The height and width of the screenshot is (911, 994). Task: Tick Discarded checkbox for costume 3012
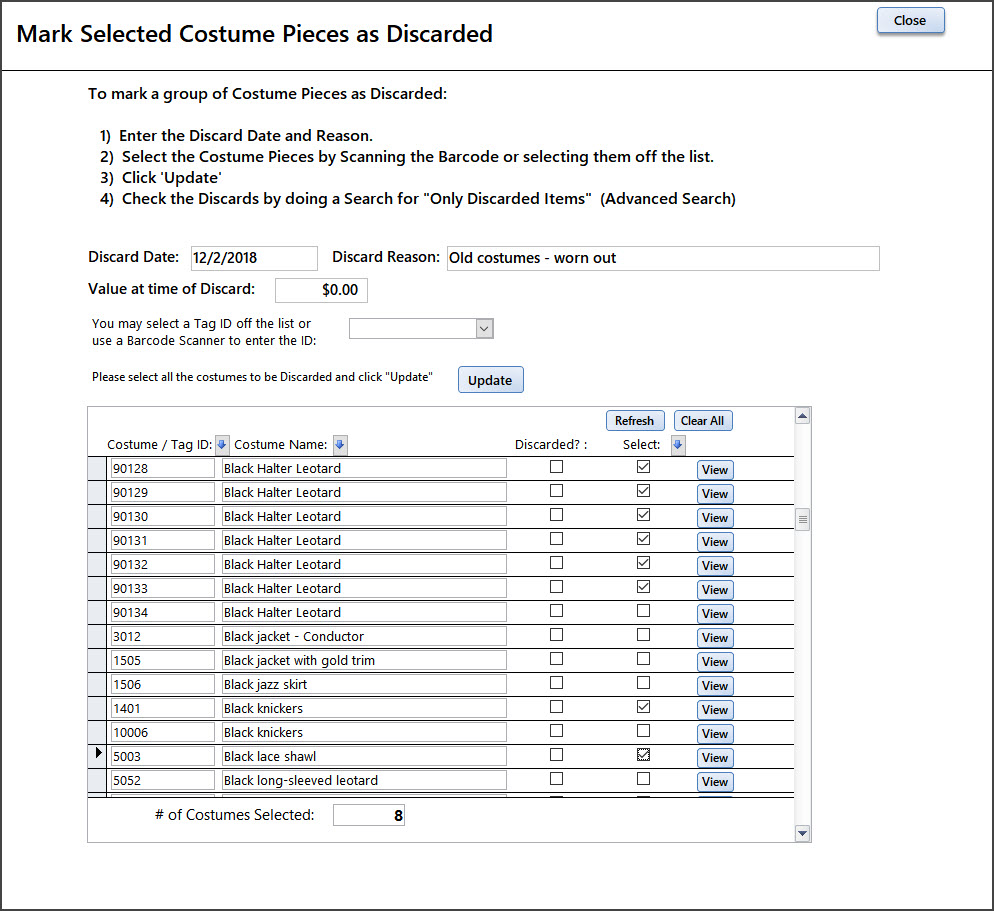(557, 635)
